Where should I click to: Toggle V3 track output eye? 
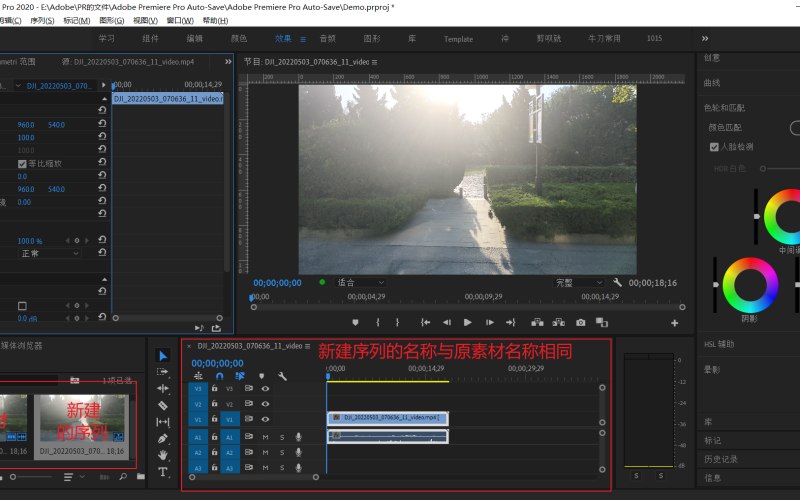[x=265, y=388]
